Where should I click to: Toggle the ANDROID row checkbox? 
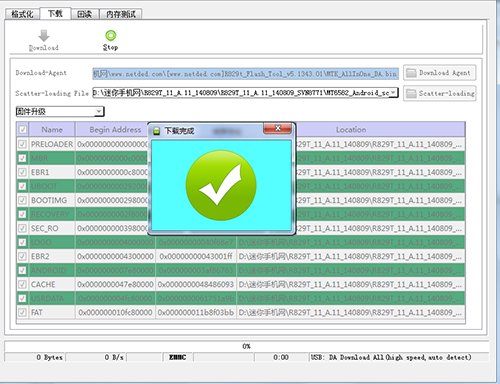coord(22,270)
